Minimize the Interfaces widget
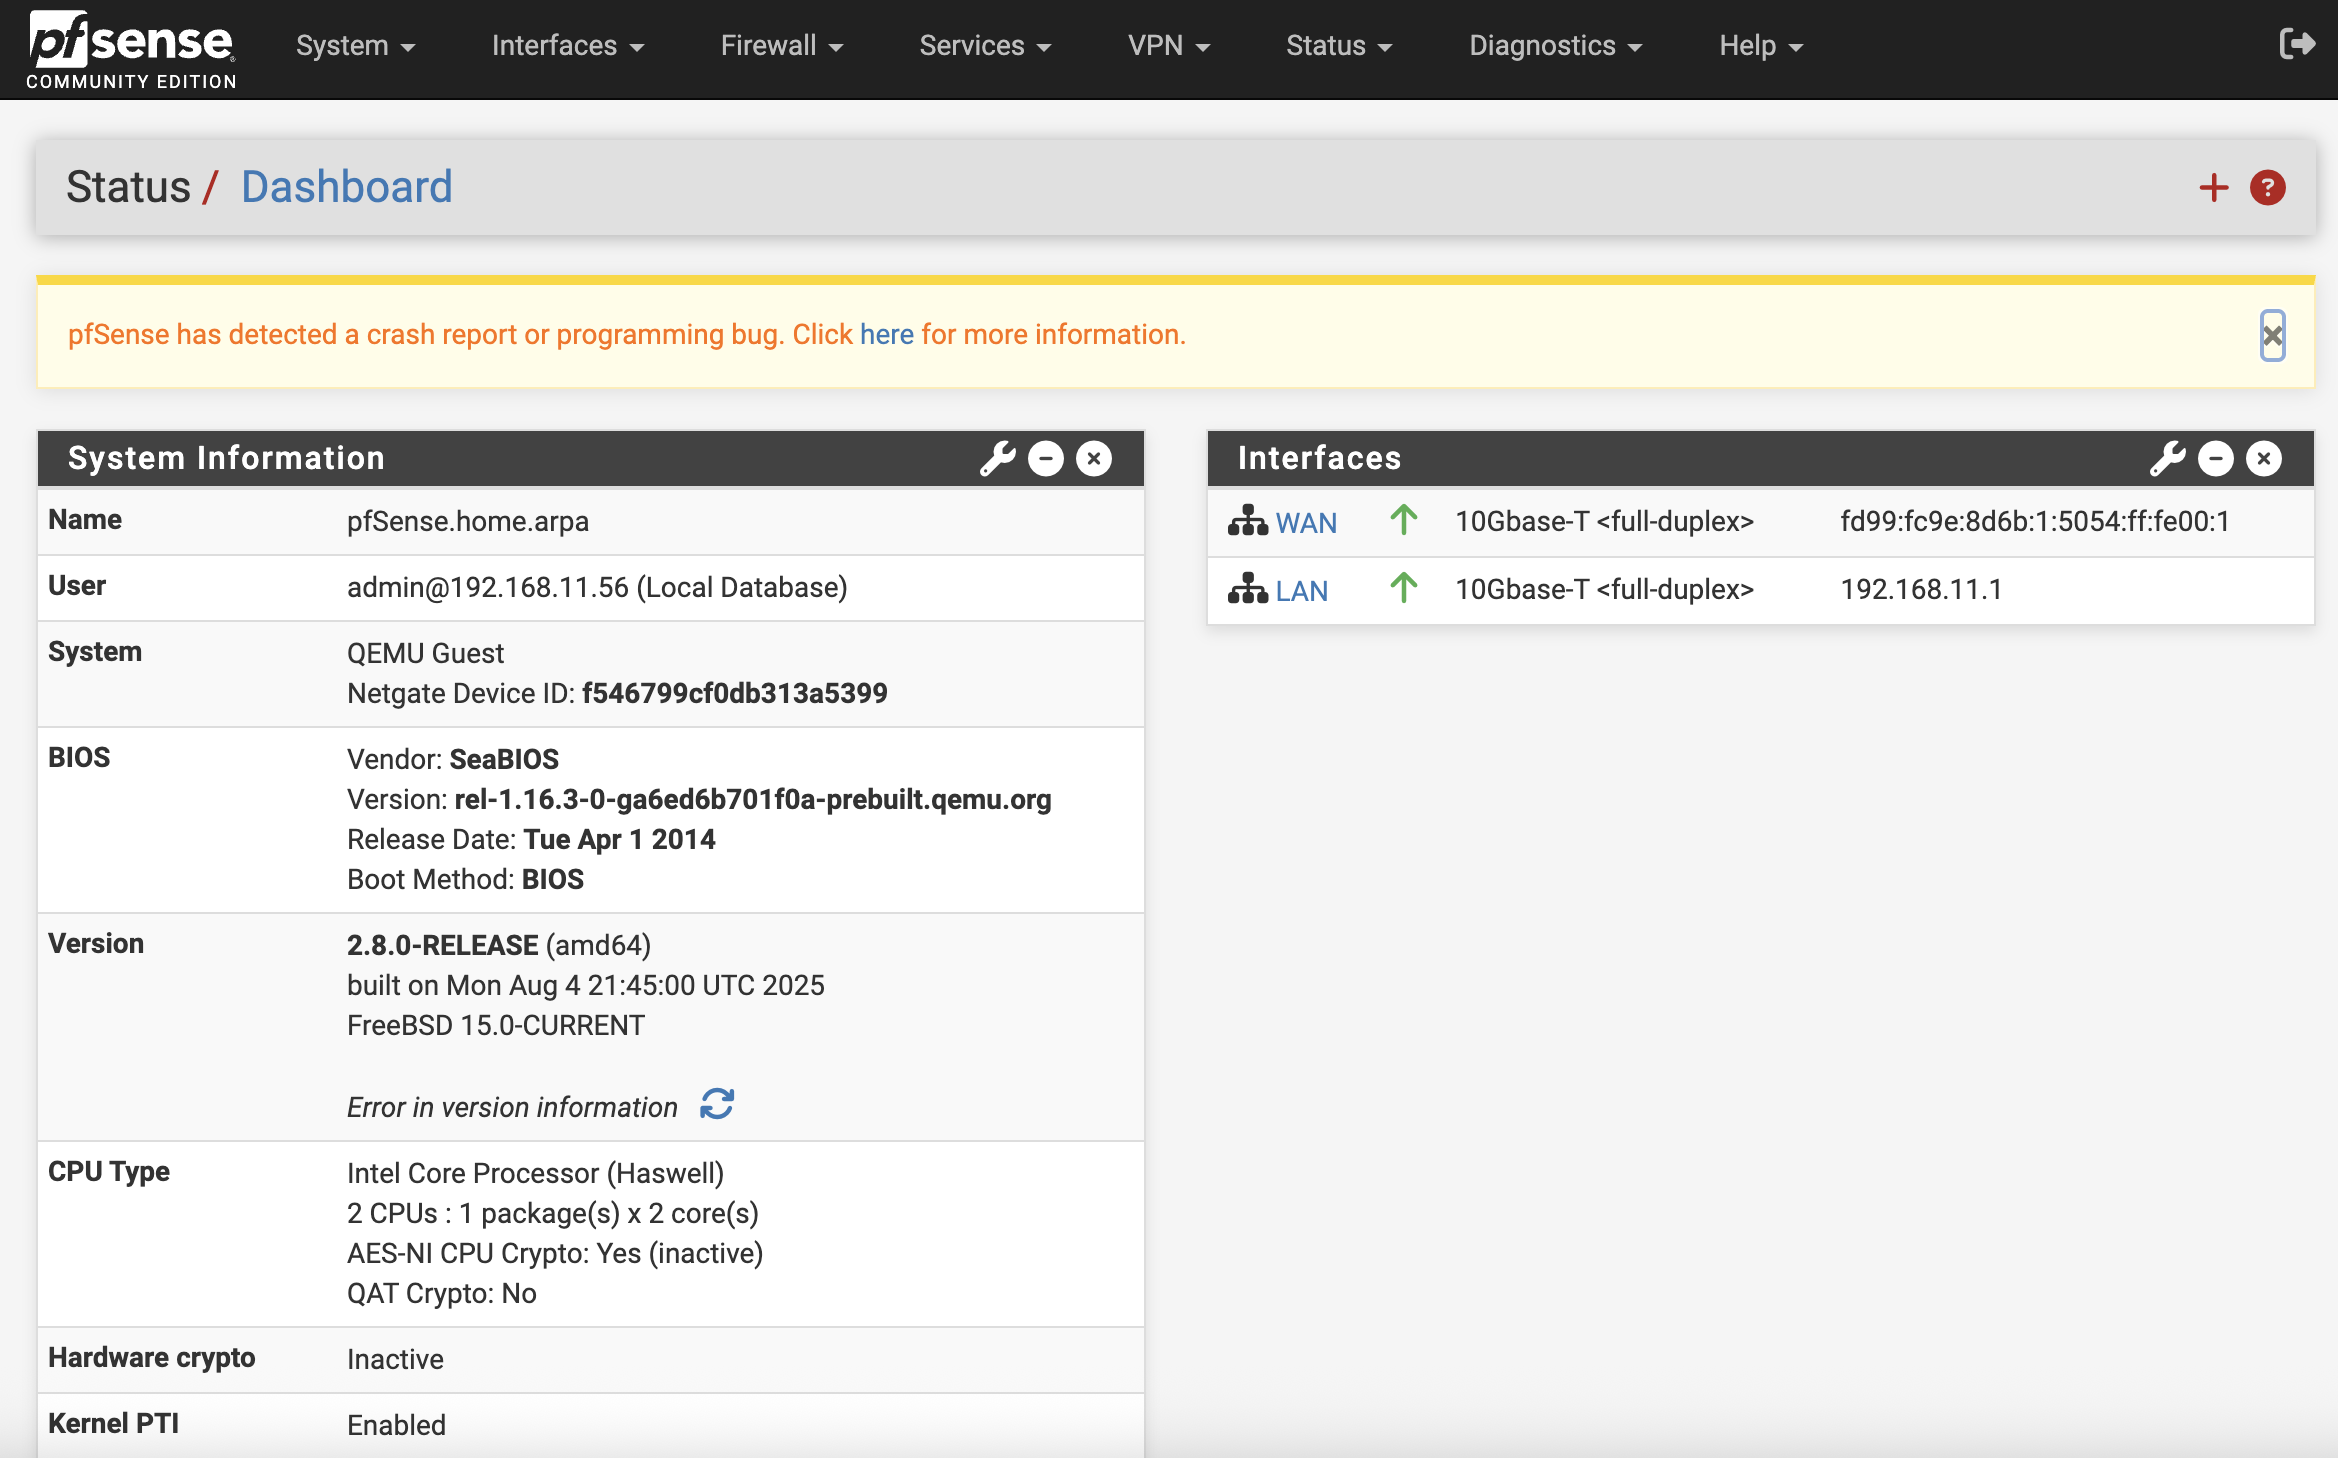2338x1458 pixels. click(x=2216, y=459)
